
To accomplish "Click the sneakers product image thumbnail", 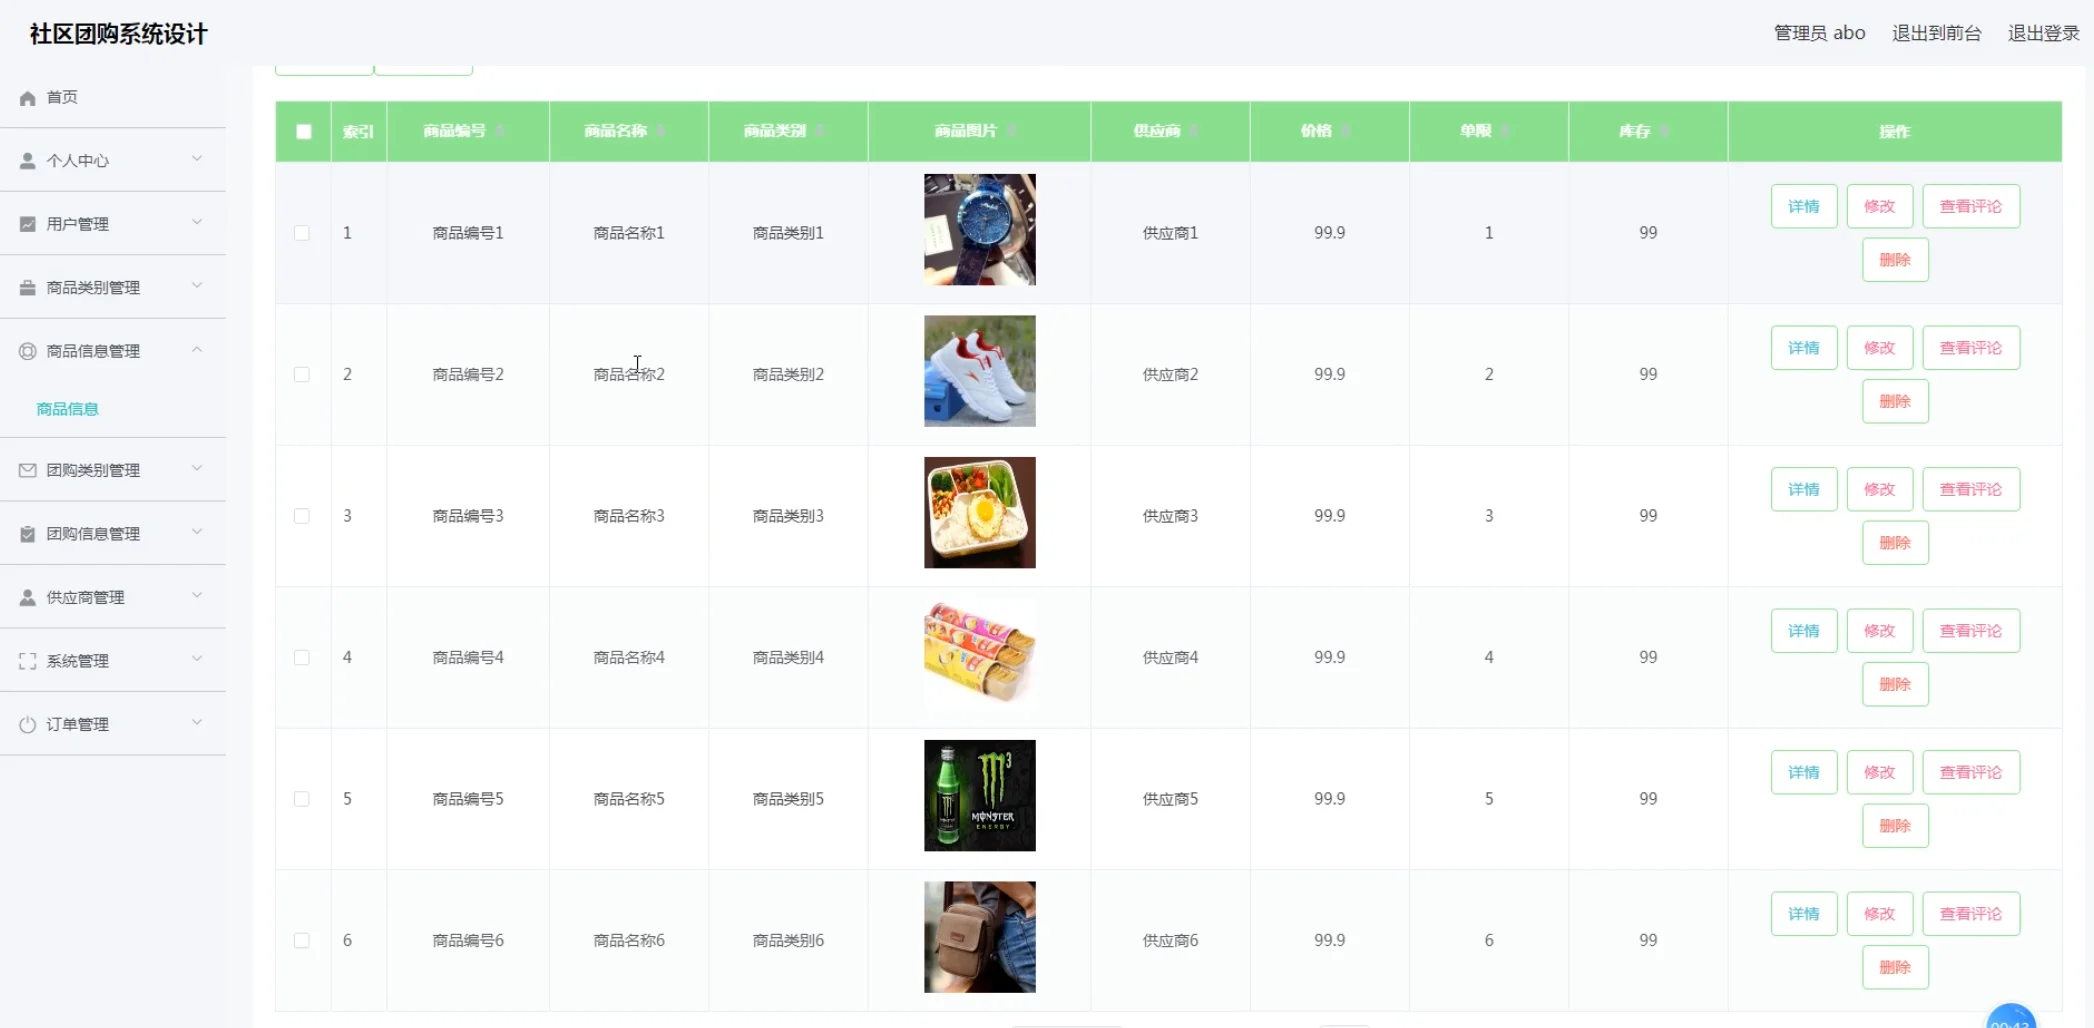I will tap(979, 371).
